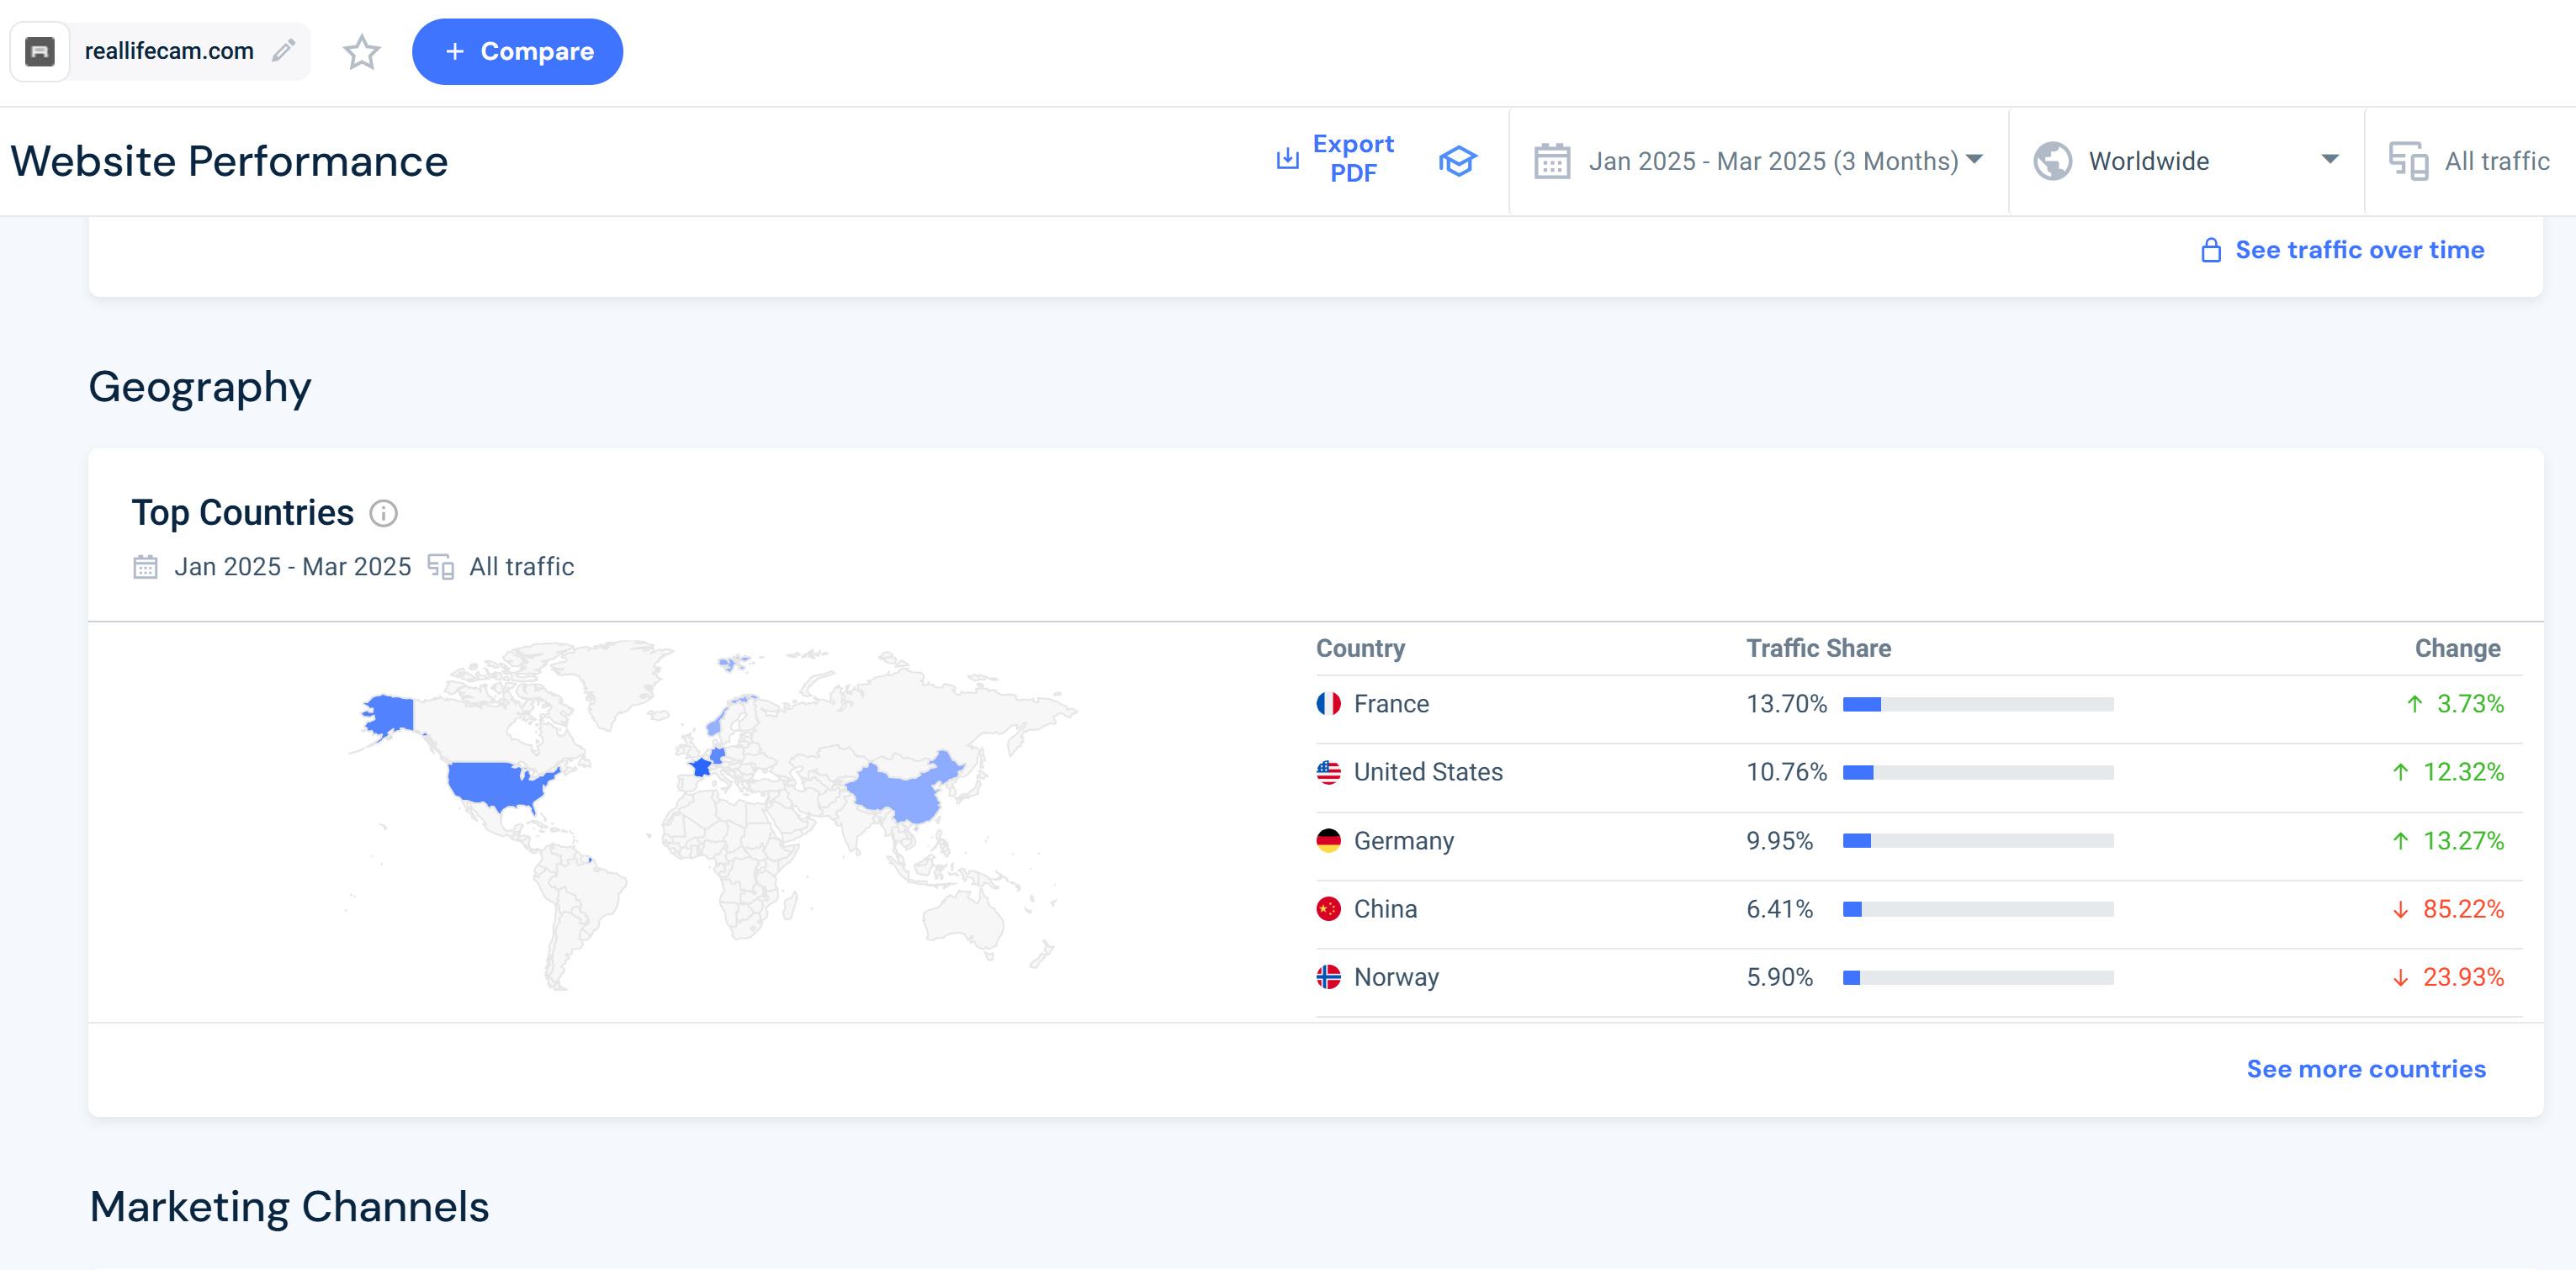Click the calendar icon in date filter
The width and height of the screenshot is (2576, 1270).
tap(1552, 161)
